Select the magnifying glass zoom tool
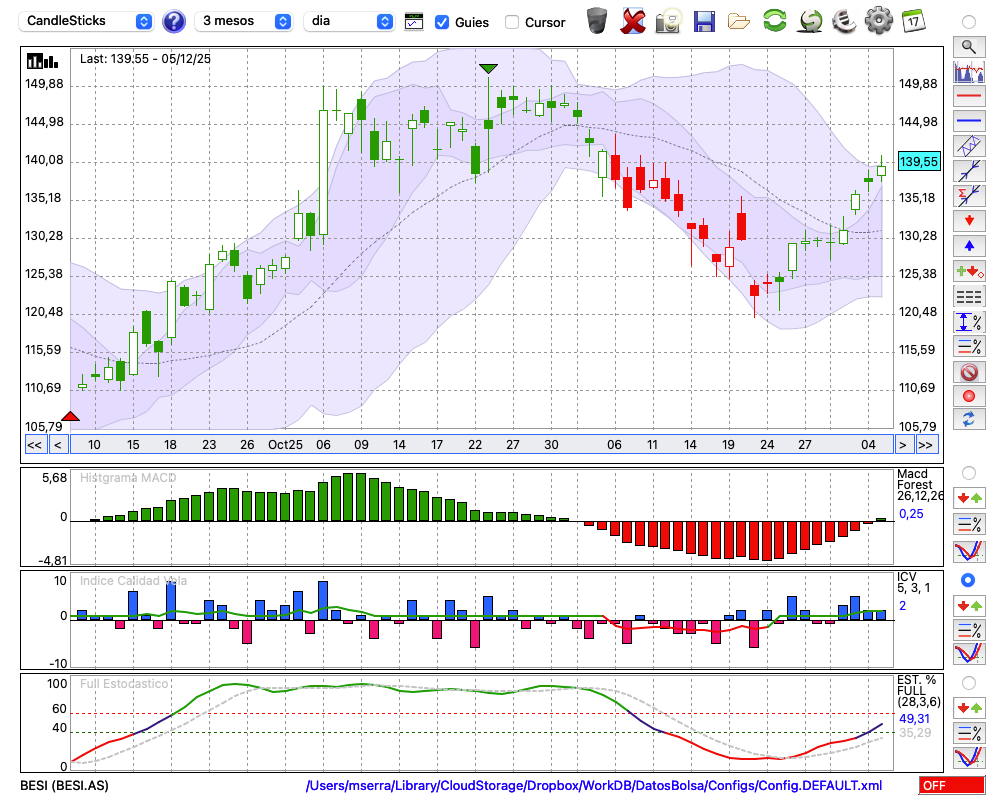The height and width of the screenshot is (800, 1000). coord(969,47)
